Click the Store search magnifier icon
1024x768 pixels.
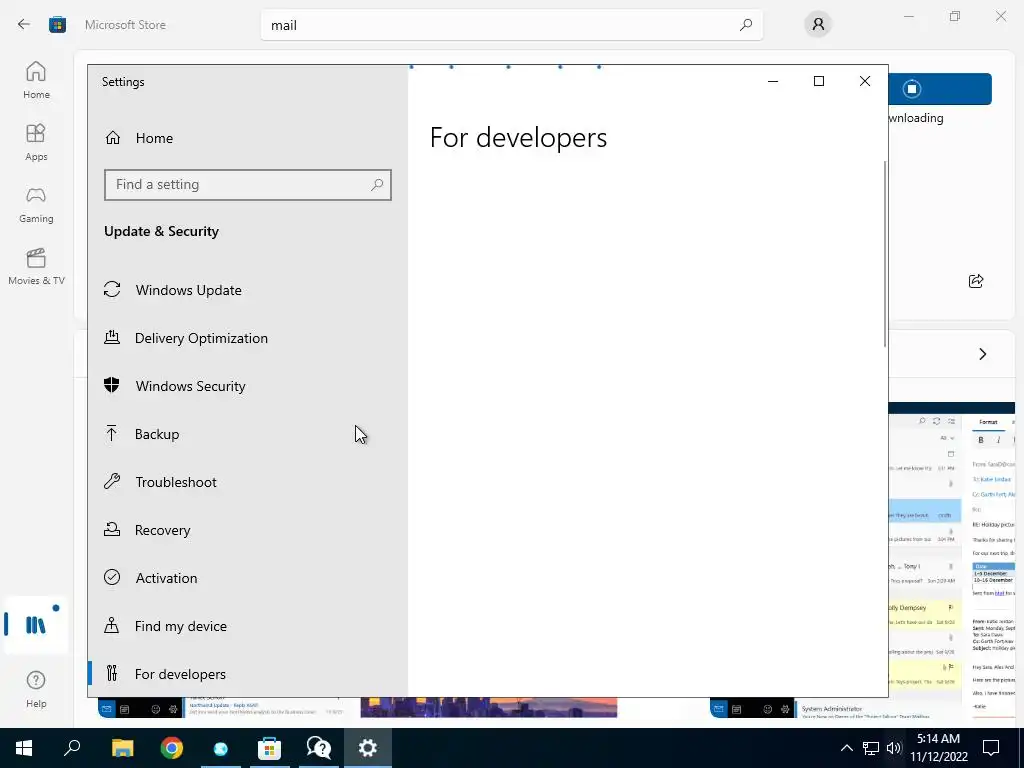pyautogui.click(x=746, y=25)
